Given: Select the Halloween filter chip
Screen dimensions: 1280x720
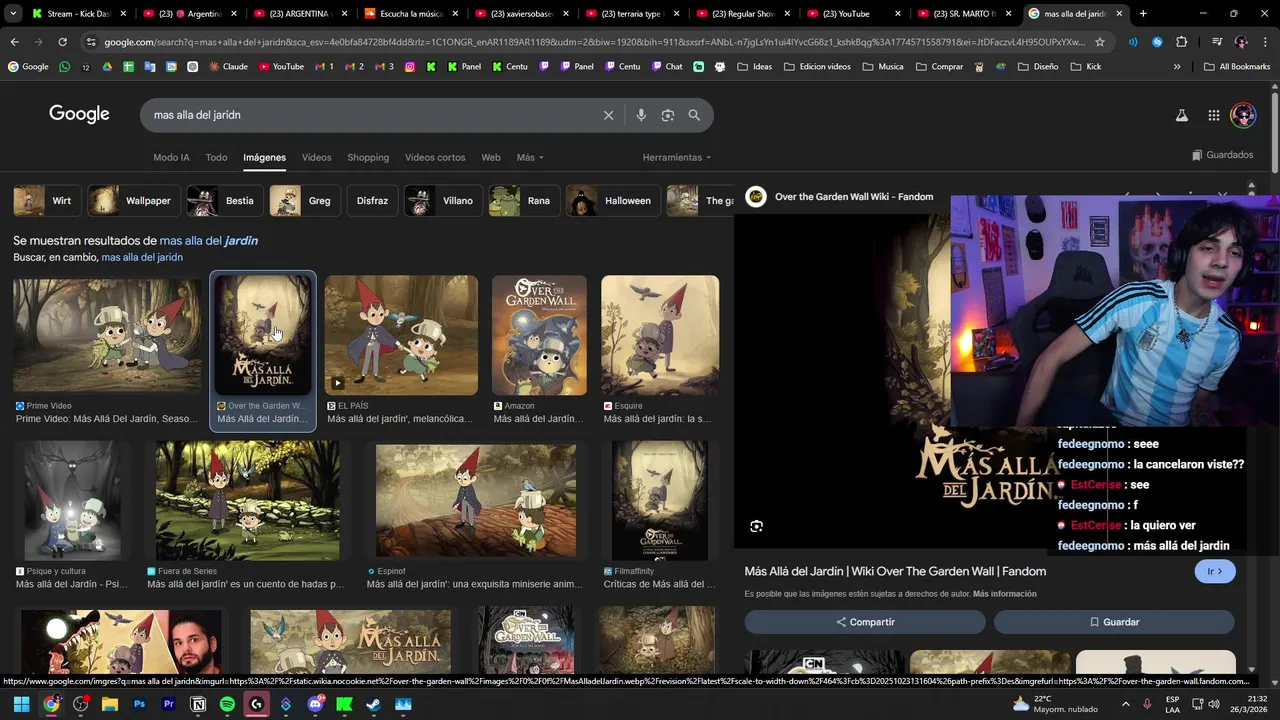Looking at the screenshot, I should click(613, 200).
